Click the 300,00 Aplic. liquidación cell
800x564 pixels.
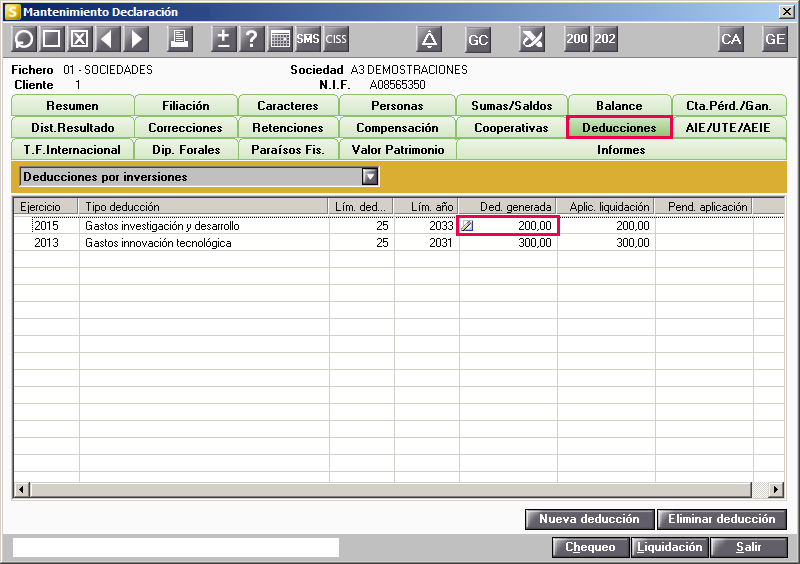pyautogui.click(x=606, y=243)
